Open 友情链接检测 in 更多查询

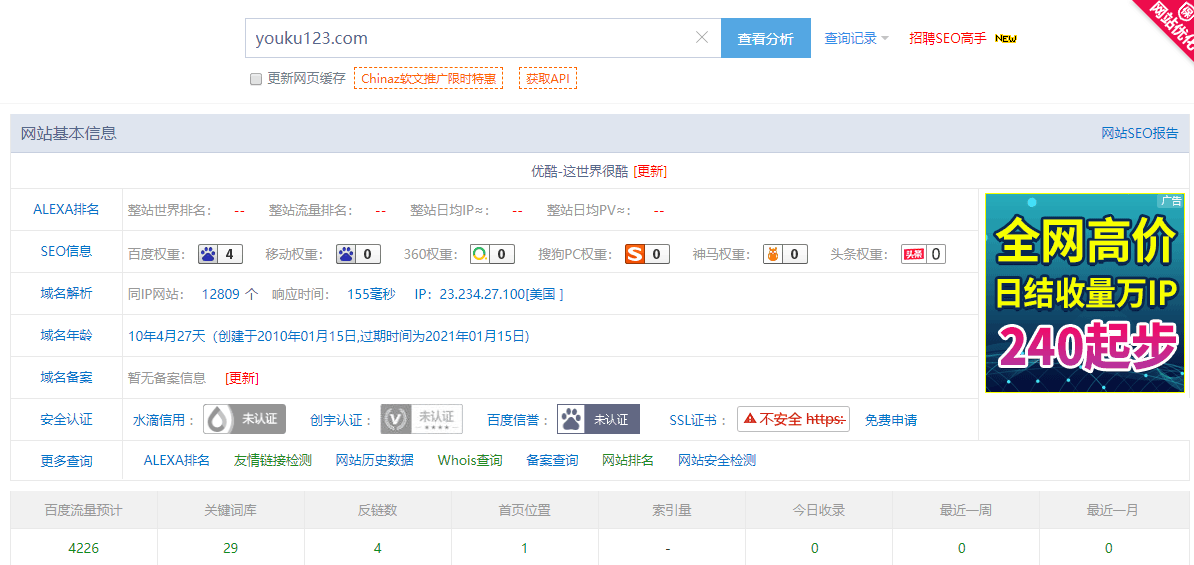(273, 460)
